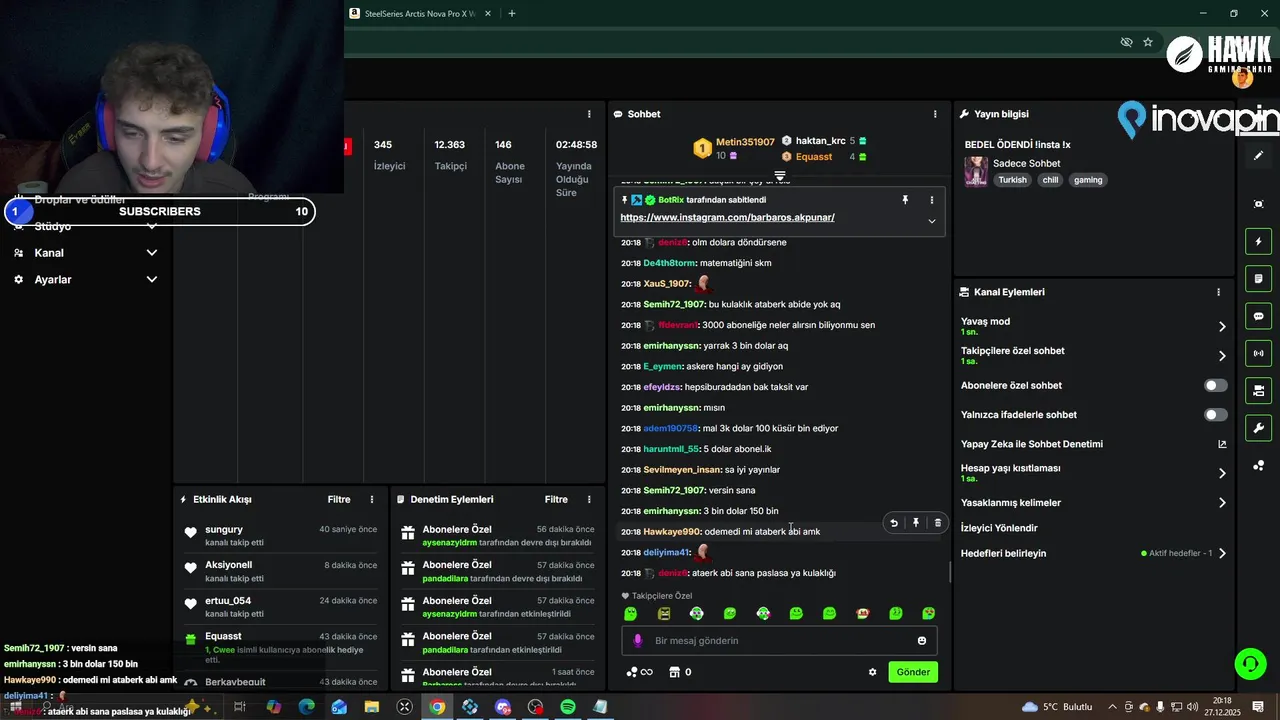Open the Kanal Eylemleri three-dot menu
This screenshot has width=1280, height=720.
[x=1218, y=292]
